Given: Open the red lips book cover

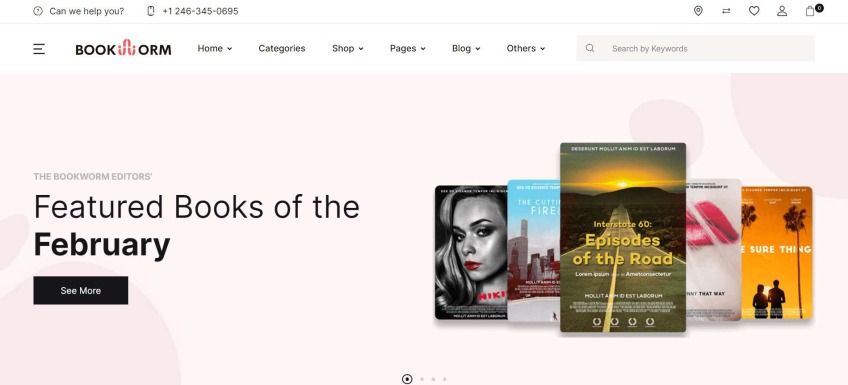Looking at the screenshot, I should [713, 250].
